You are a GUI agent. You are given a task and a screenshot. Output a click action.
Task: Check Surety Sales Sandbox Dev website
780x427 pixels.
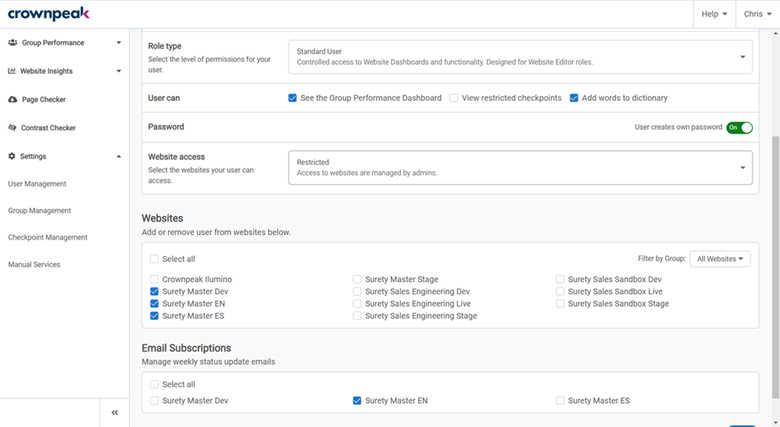click(x=560, y=279)
